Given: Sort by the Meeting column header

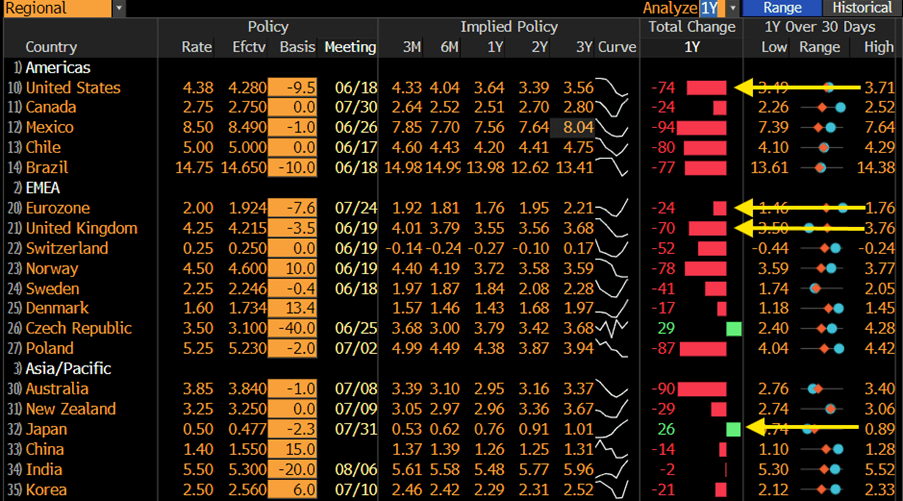Looking at the screenshot, I should click(350, 47).
